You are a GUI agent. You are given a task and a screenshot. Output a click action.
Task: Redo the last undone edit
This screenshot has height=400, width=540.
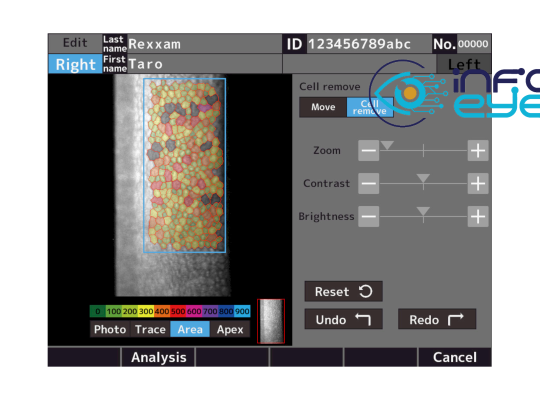click(x=437, y=319)
